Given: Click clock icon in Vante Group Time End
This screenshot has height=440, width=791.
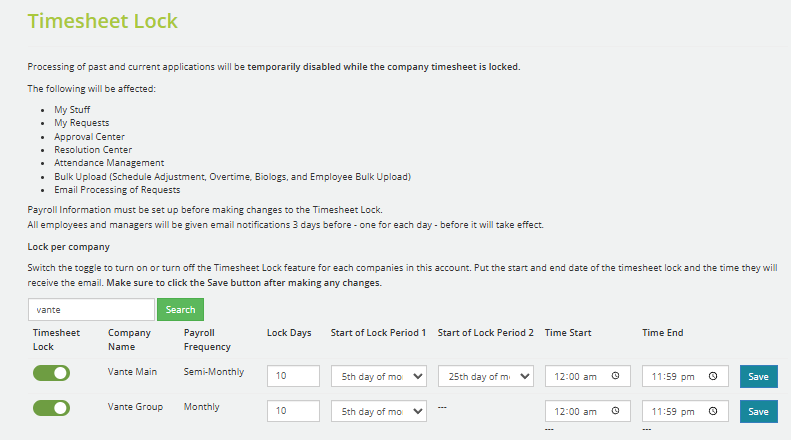Looking at the screenshot, I should click(x=712, y=411).
